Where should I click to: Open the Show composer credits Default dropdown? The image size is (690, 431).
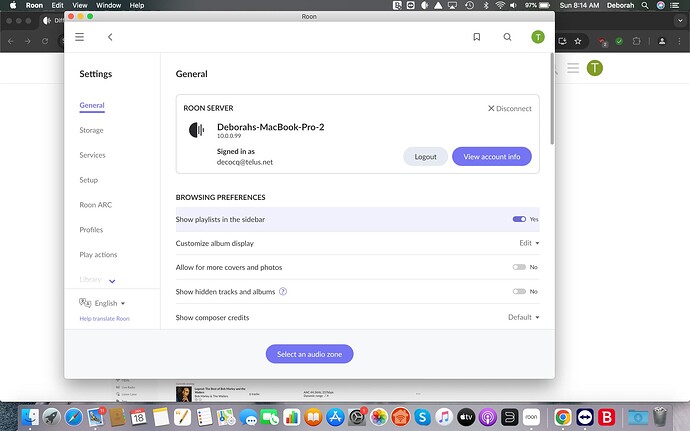pos(524,317)
